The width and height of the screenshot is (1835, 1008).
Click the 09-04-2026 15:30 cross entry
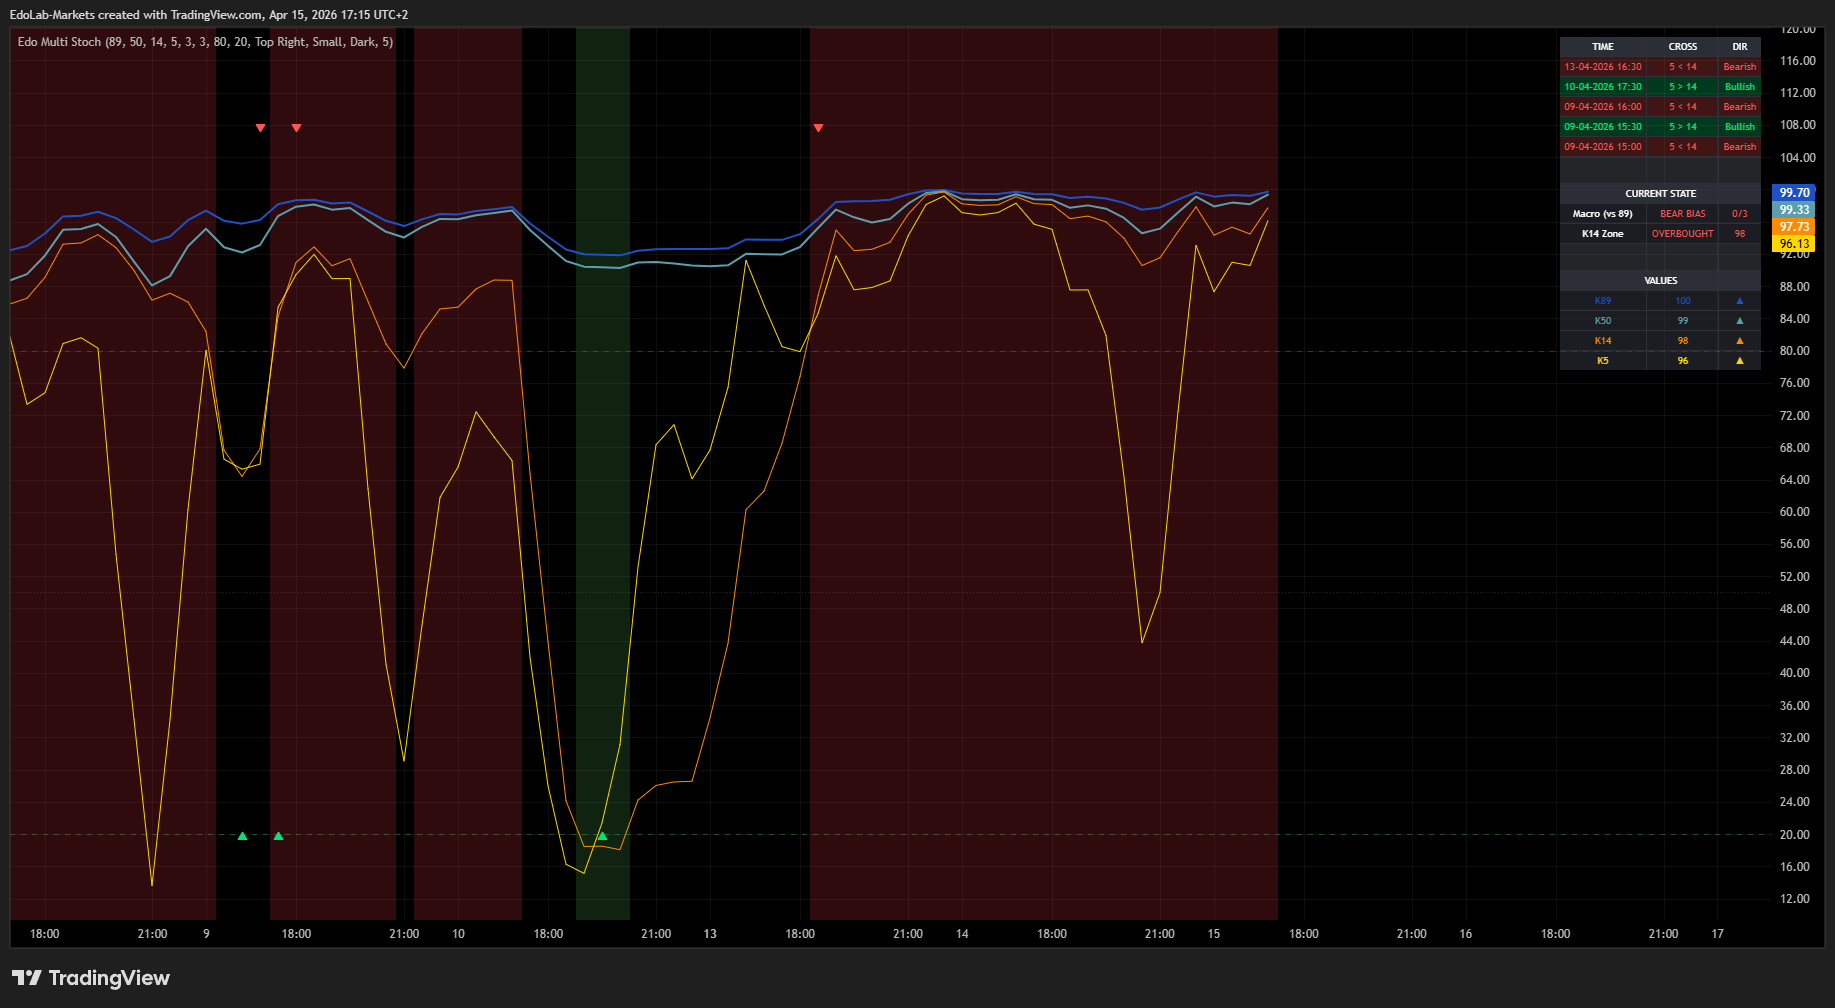[x=1603, y=127]
